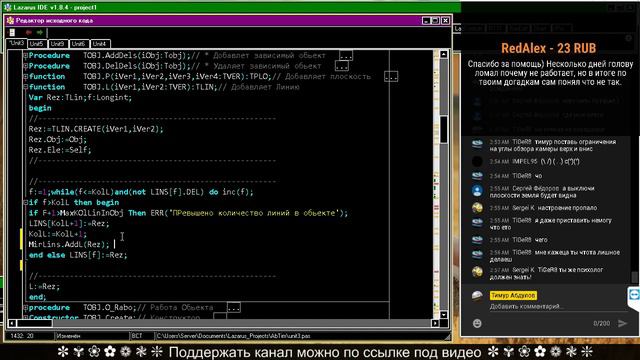
Task: Click the 'ВСТ' insert mode status field
Action: click(142, 336)
